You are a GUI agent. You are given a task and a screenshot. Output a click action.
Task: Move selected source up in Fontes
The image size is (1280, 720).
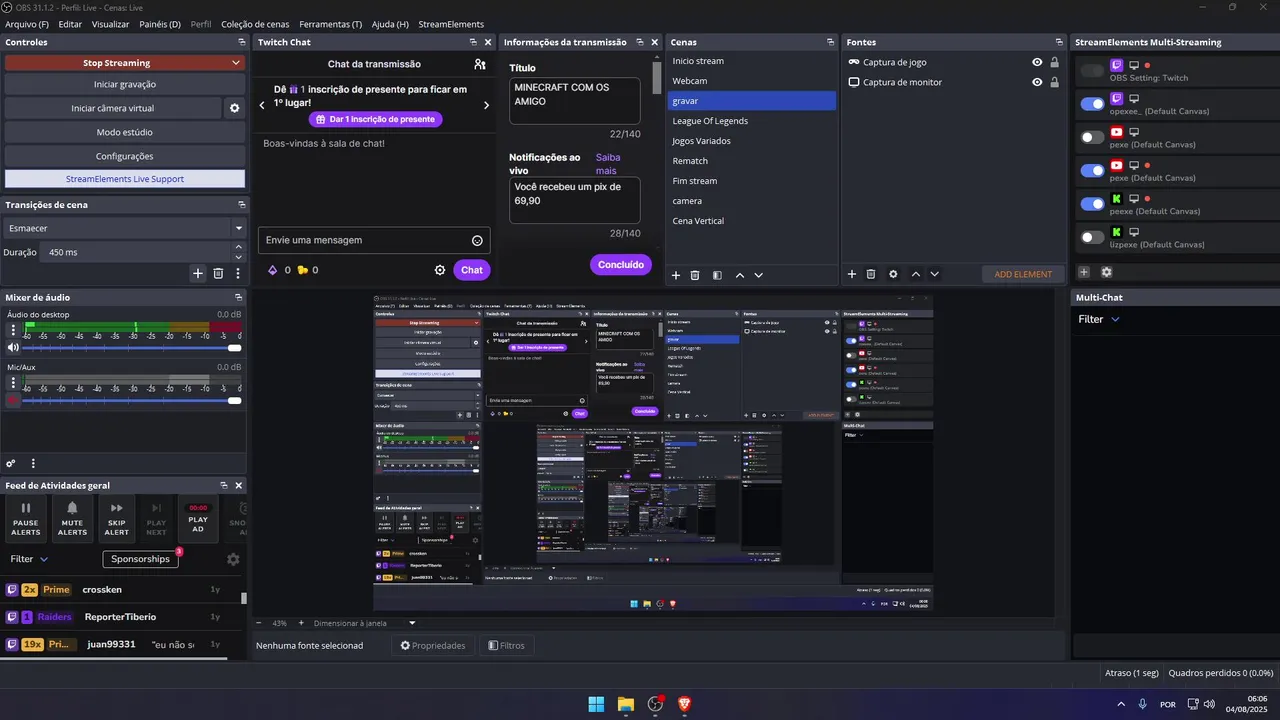(916, 274)
